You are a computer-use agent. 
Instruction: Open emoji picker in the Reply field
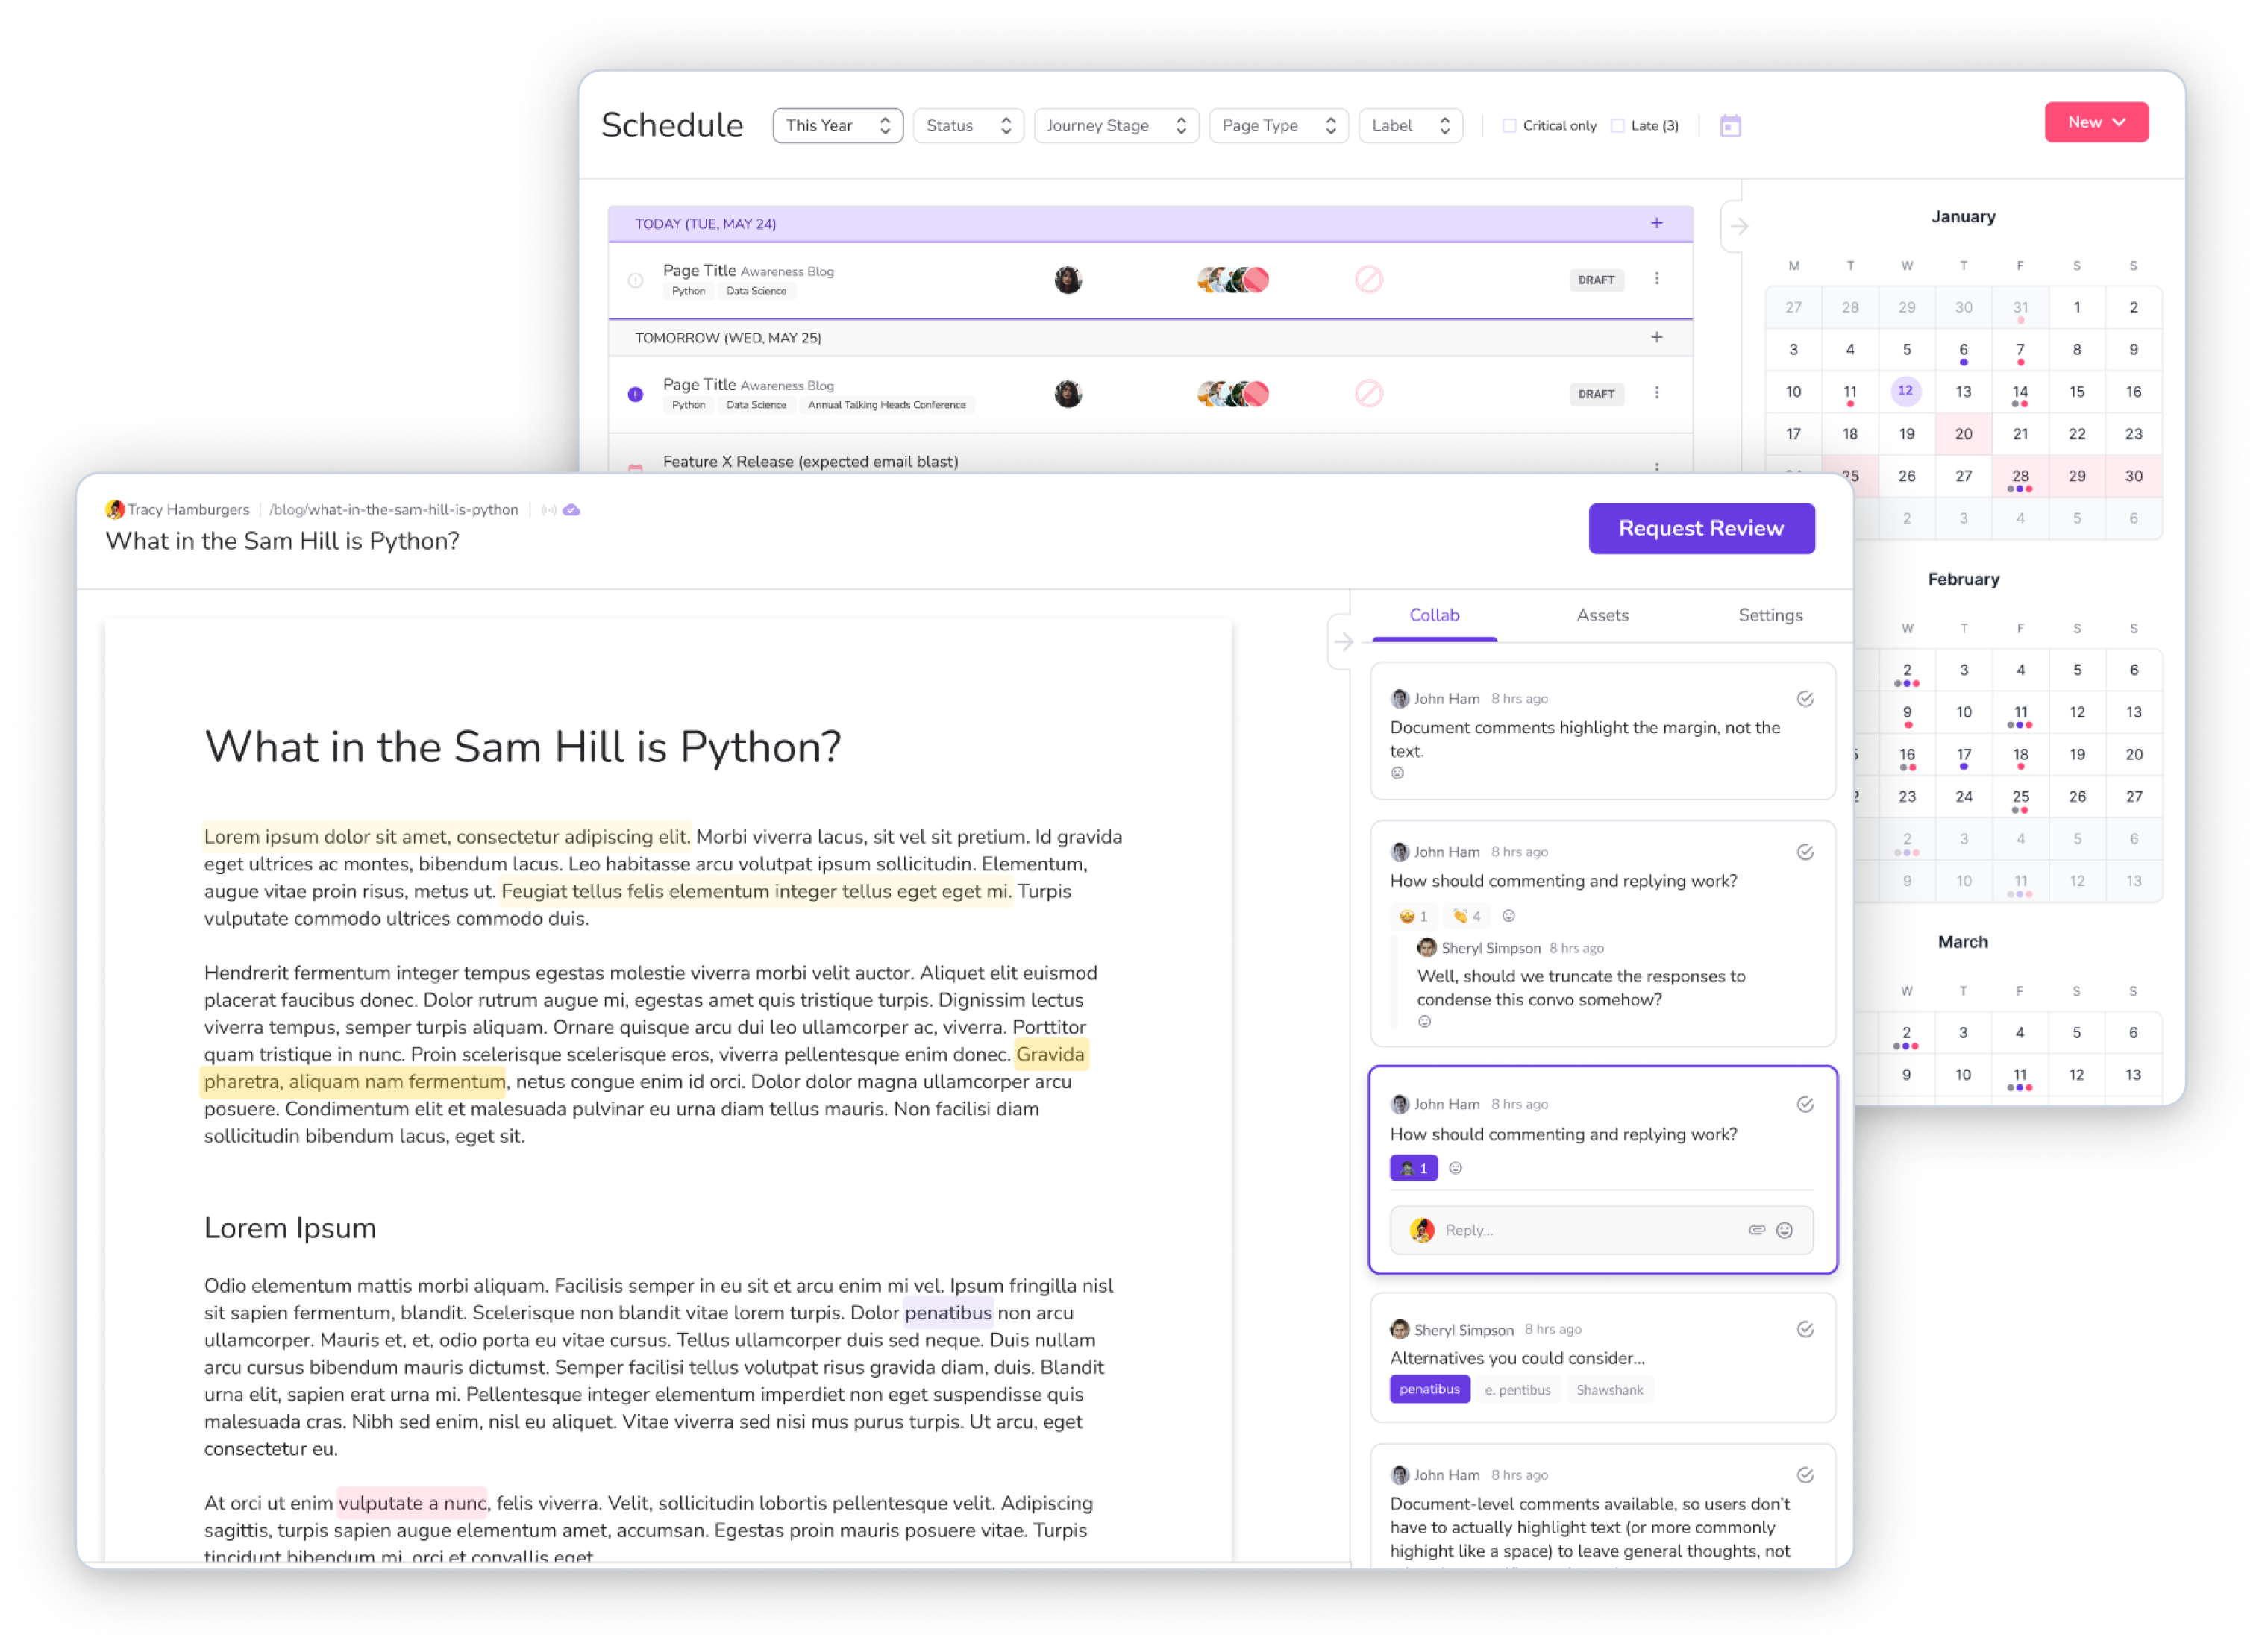coord(1785,1230)
